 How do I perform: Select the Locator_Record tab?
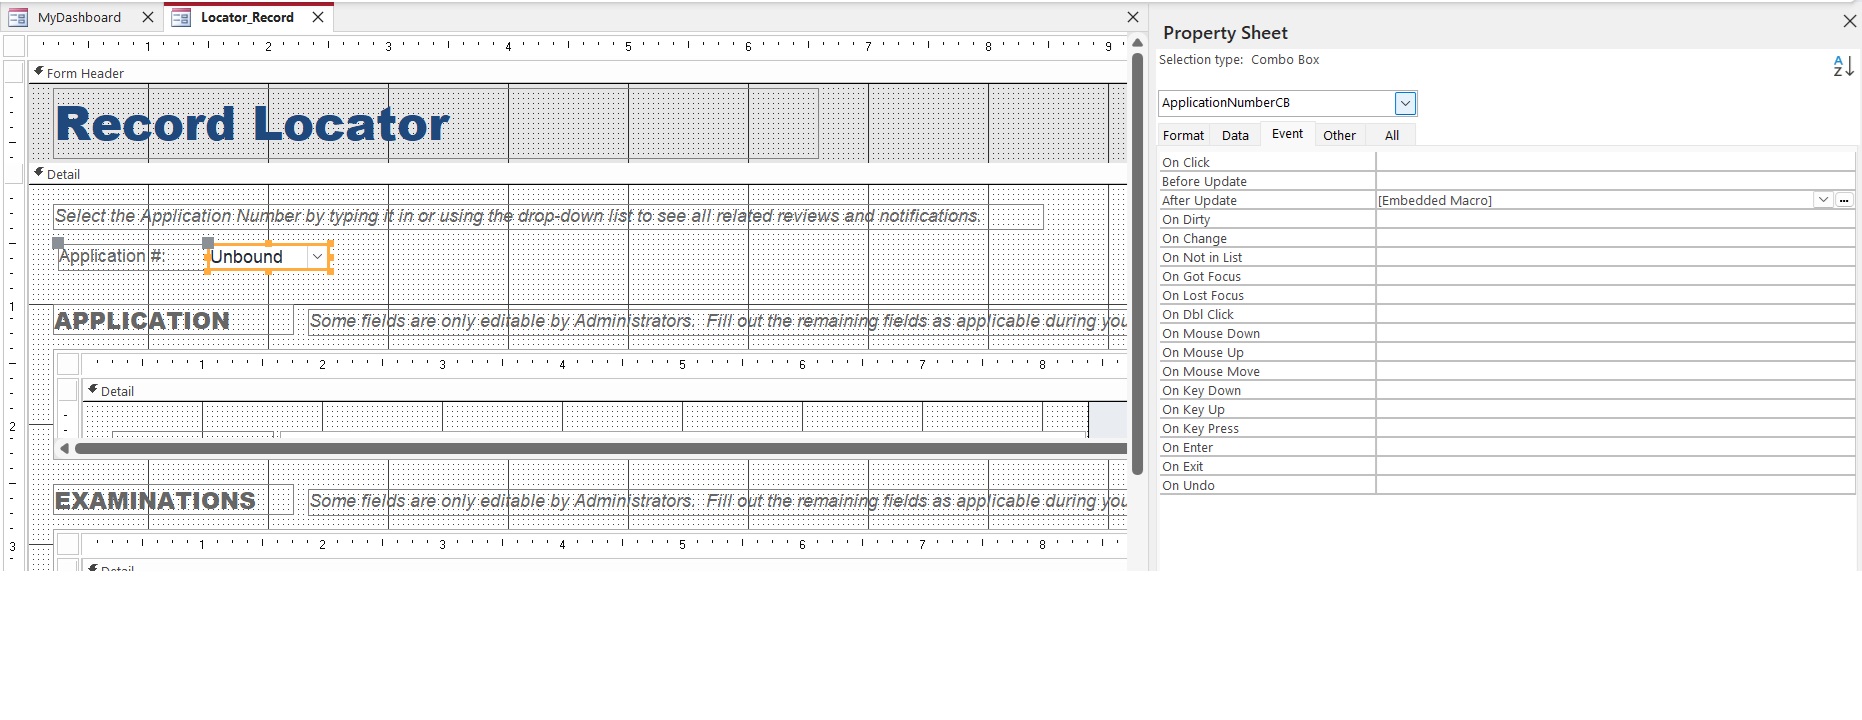[x=247, y=17]
